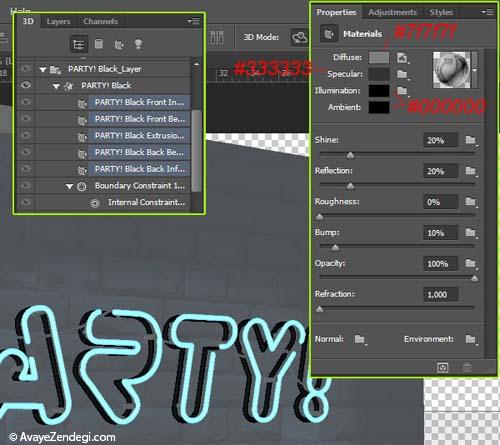The height and width of the screenshot is (445, 500).
Task: Click material icon beside PARTY! Black Extrusion
Action: pos(82,137)
